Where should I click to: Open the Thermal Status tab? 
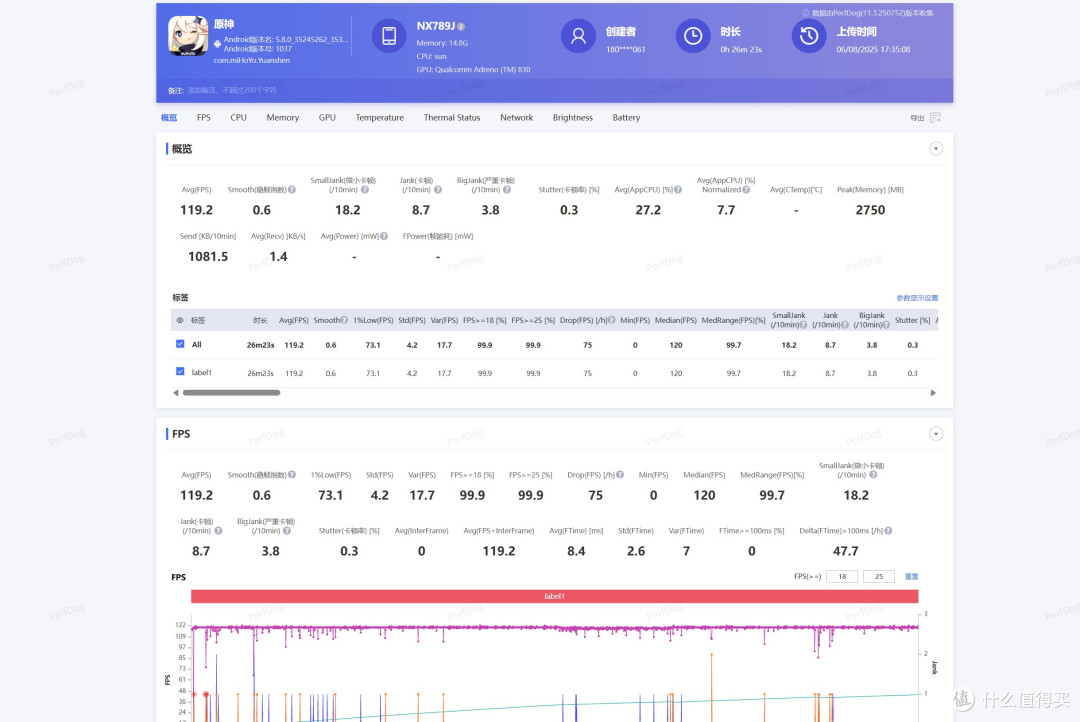click(452, 118)
